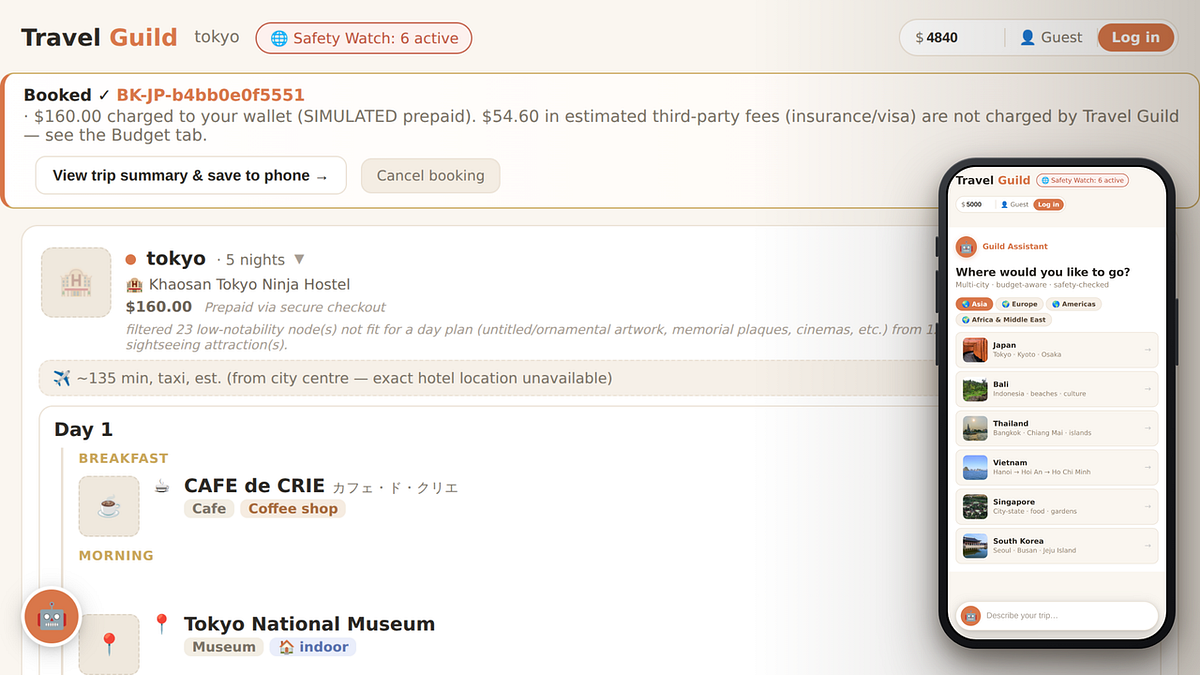This screenshot has width=1200, height=675.
Task: Expand the tokyo 5 nights dropdown triangle
Action: point(299,260)
